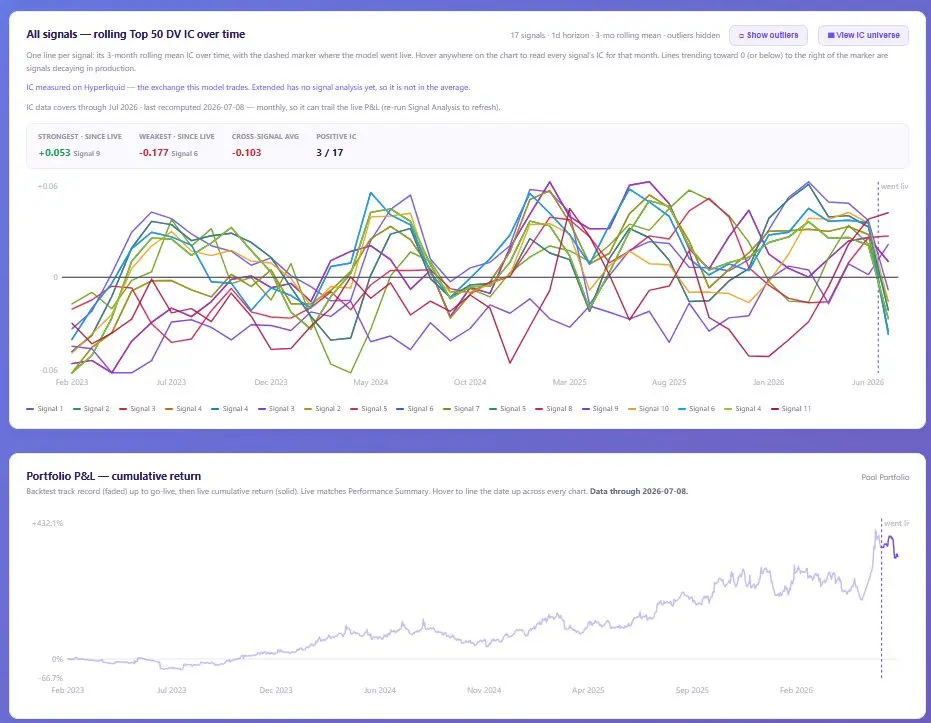931x723 pixels.
Task: Toggle Signal 7 in the chart legend
Action: click(461, 408)
